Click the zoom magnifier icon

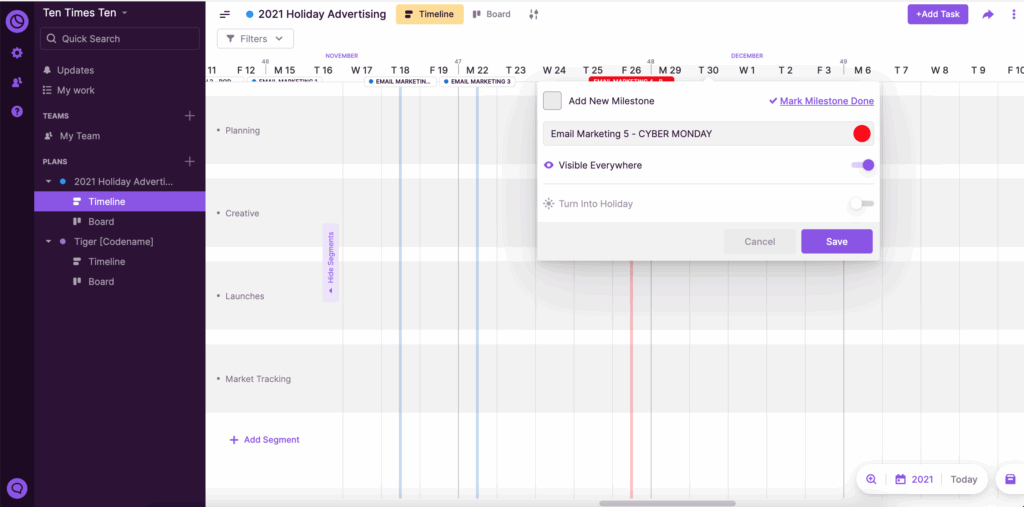click(x=871, y=479)
